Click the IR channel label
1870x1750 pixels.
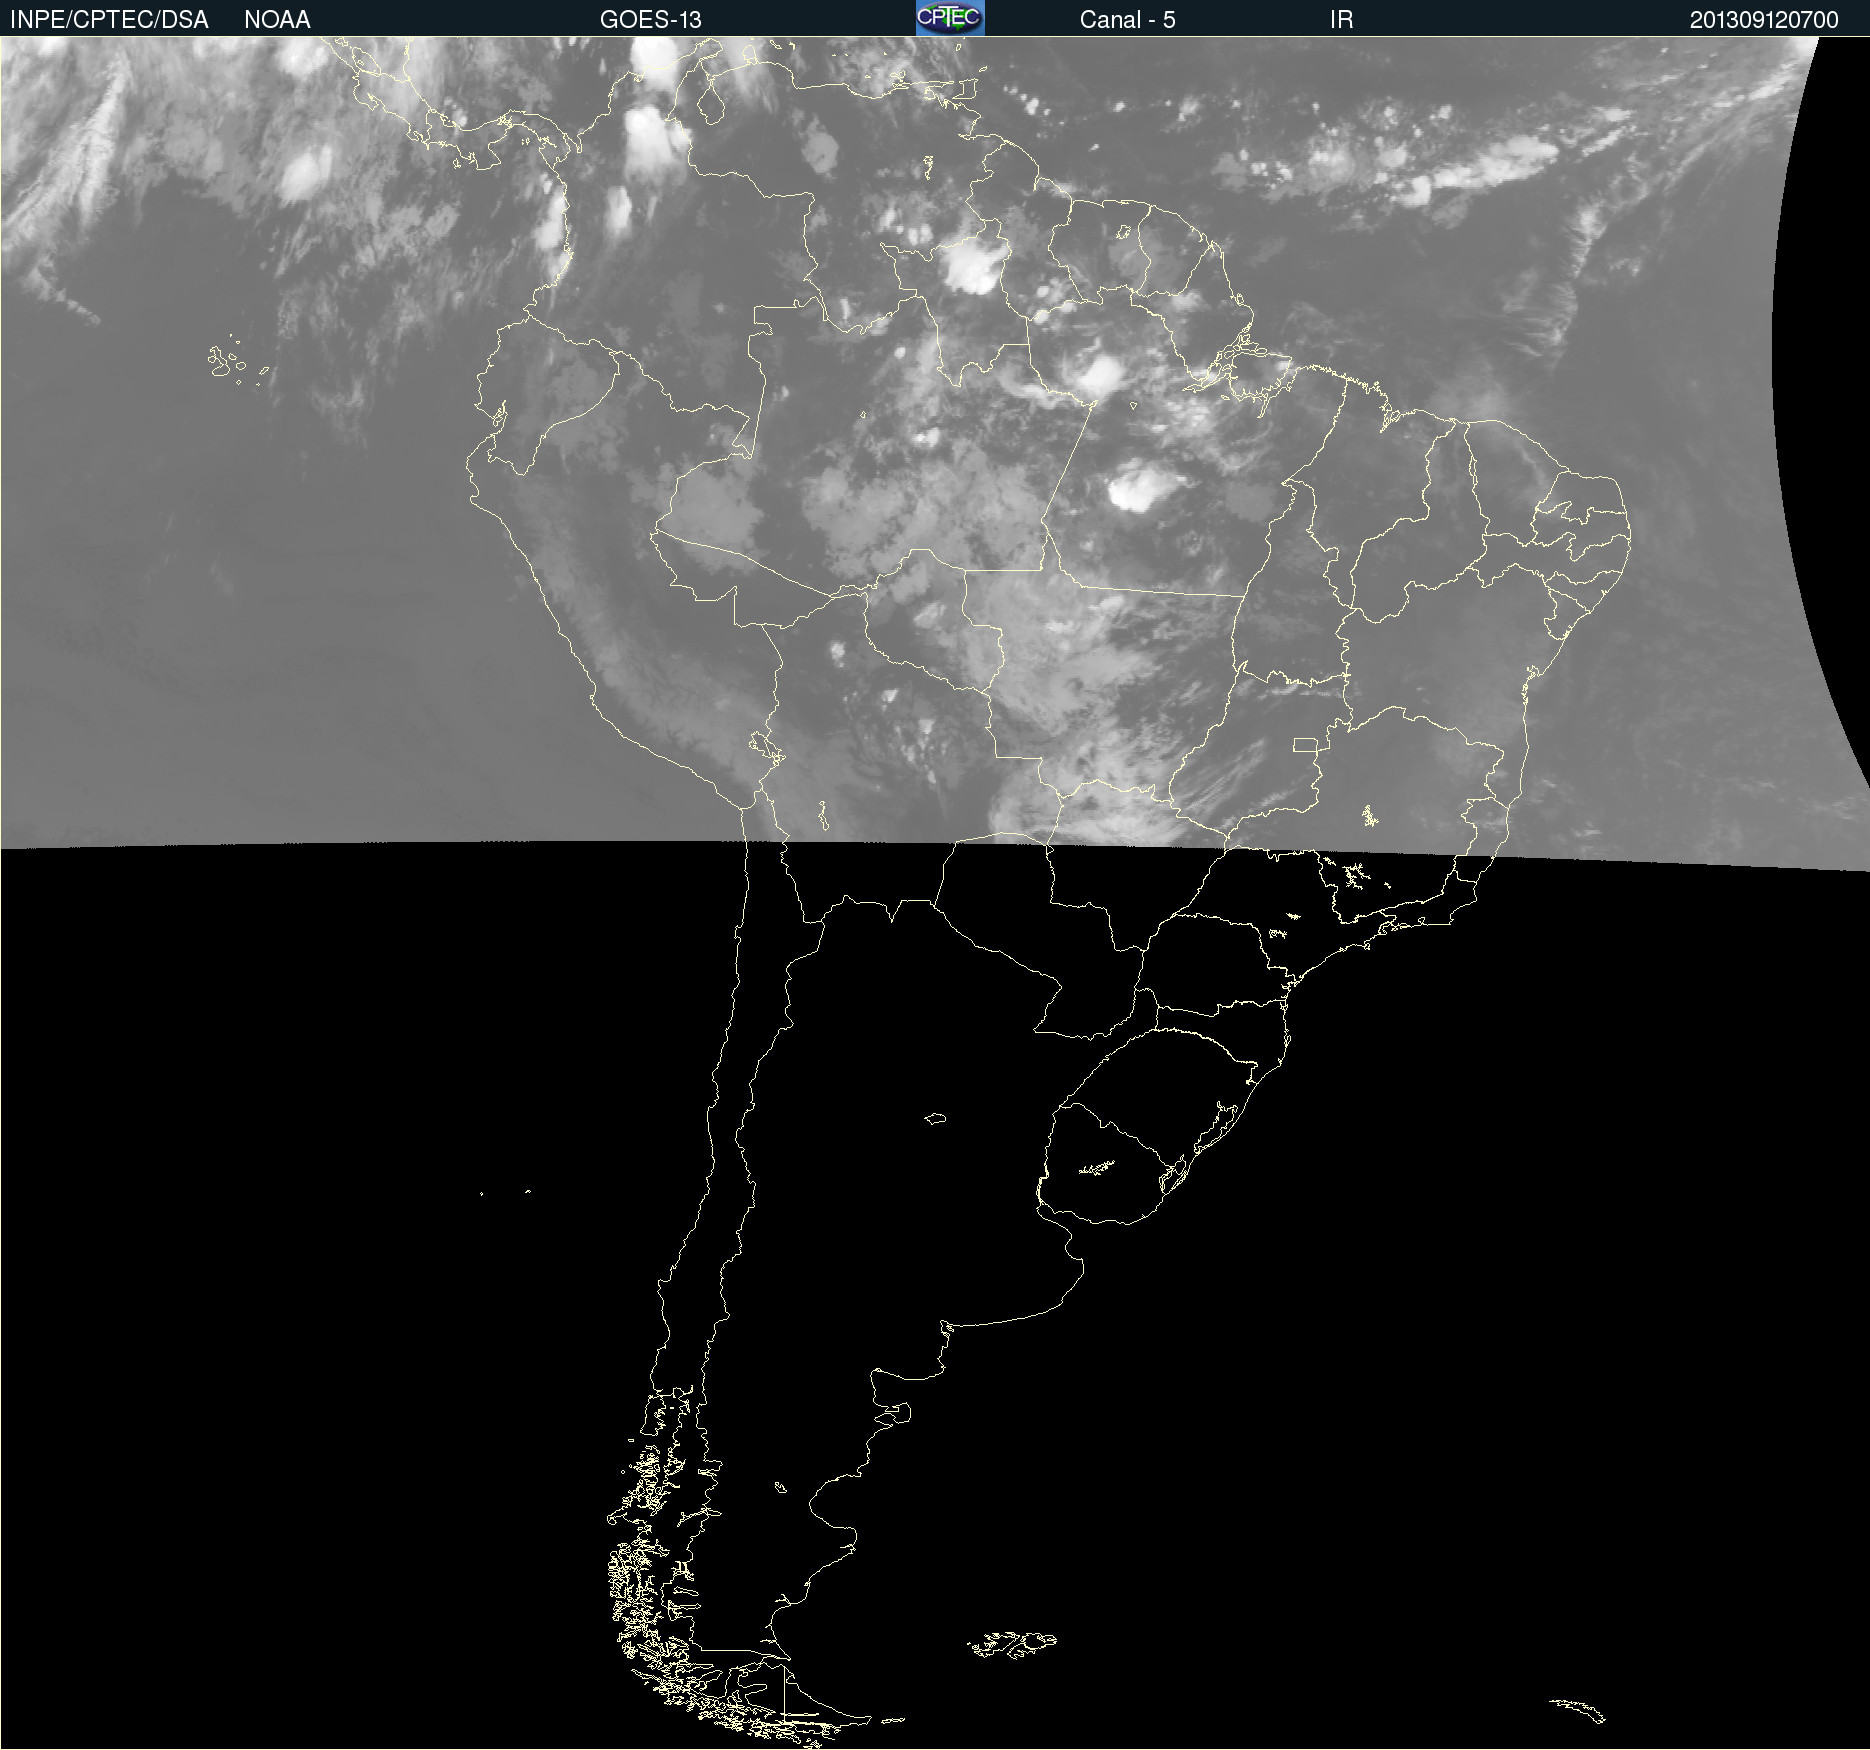[1341, 20]
